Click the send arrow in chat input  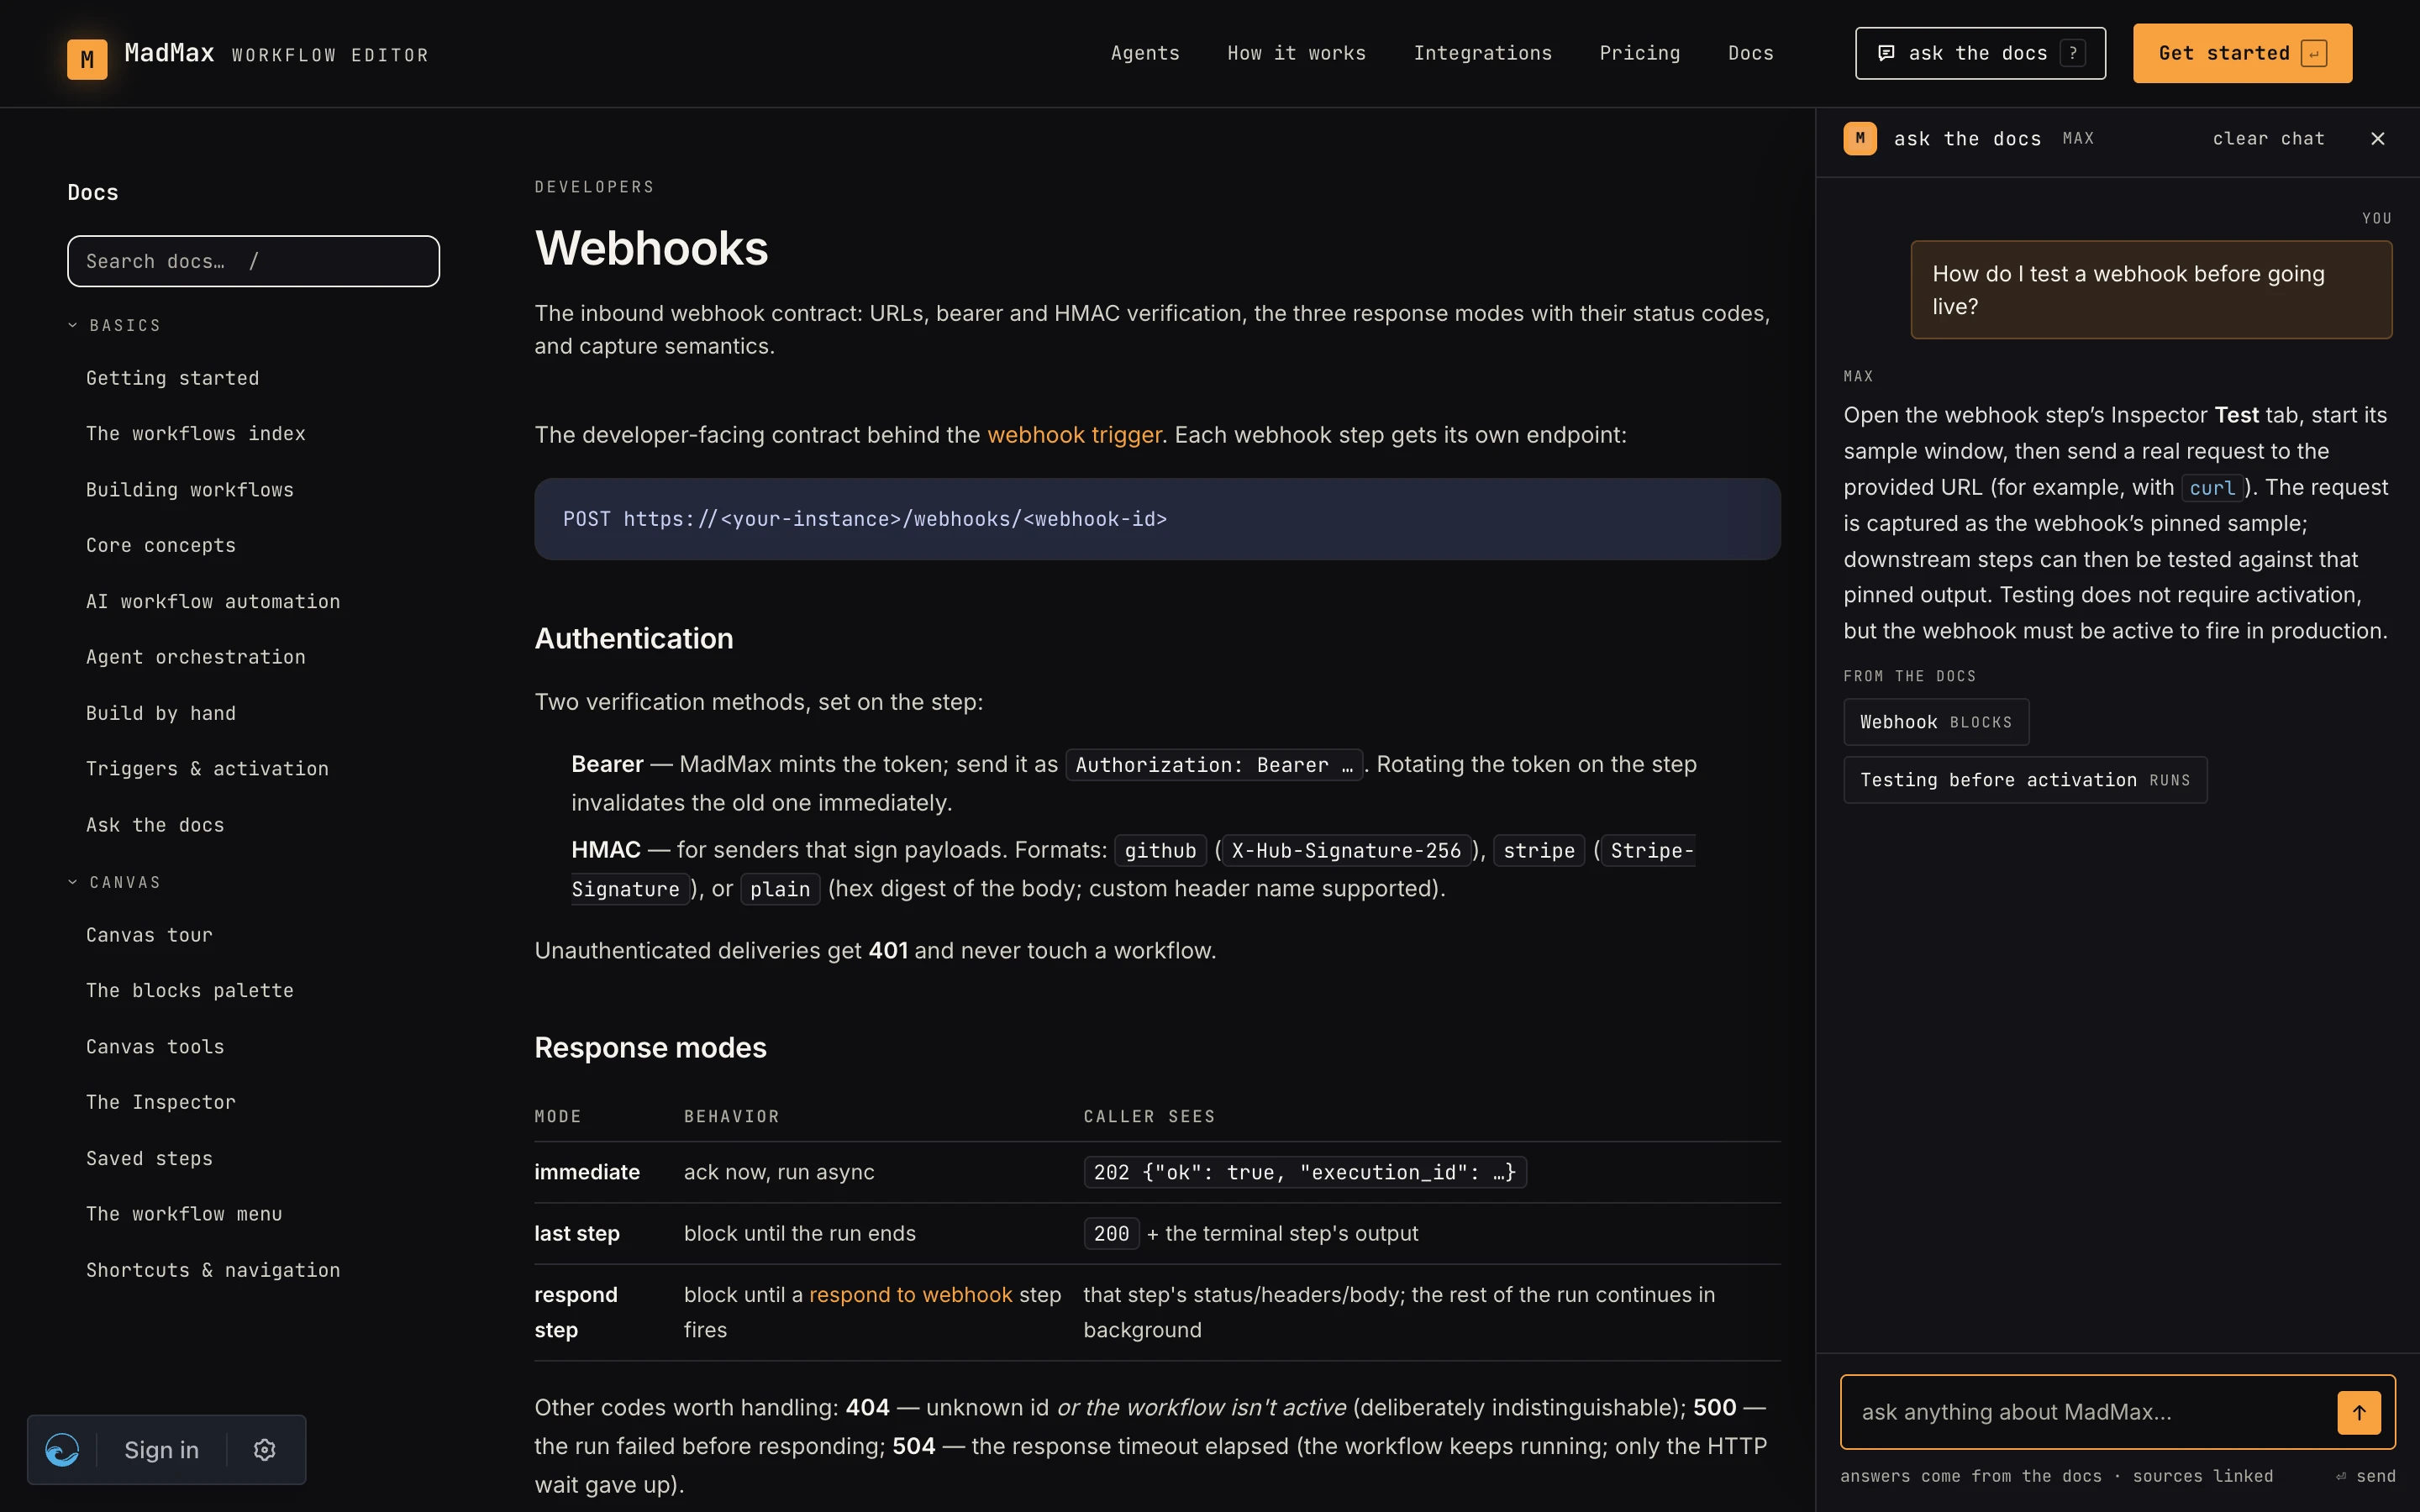tap(2358, 1412)
